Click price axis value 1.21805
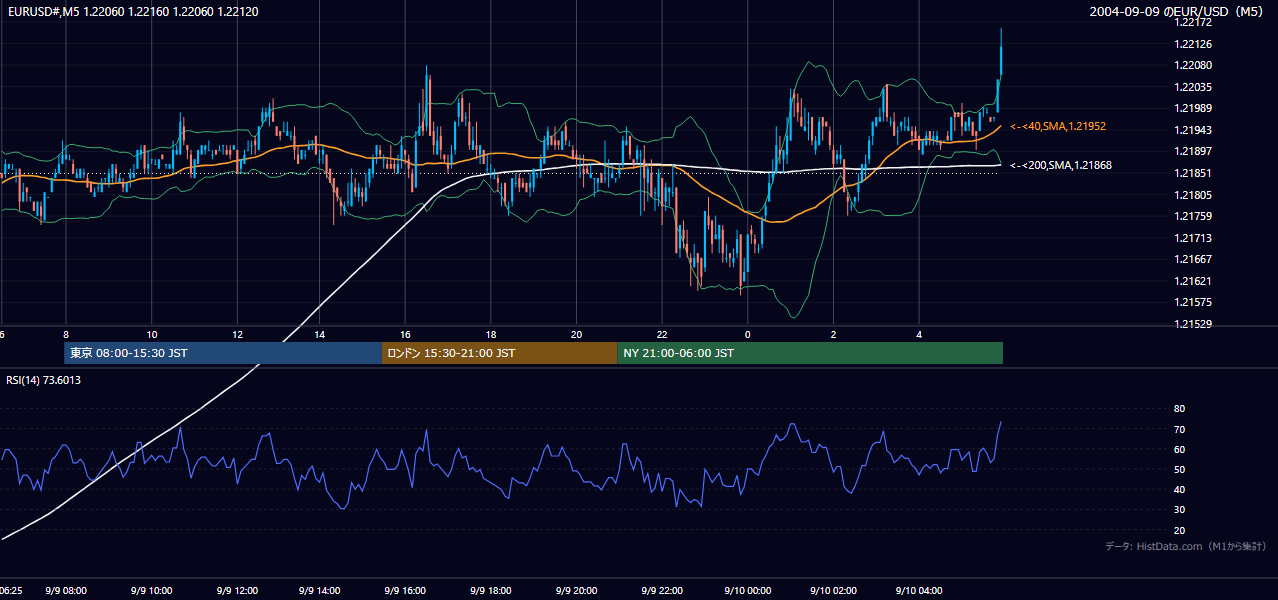This screenshot has height=600, width=1278. (x=1193, y=195)
